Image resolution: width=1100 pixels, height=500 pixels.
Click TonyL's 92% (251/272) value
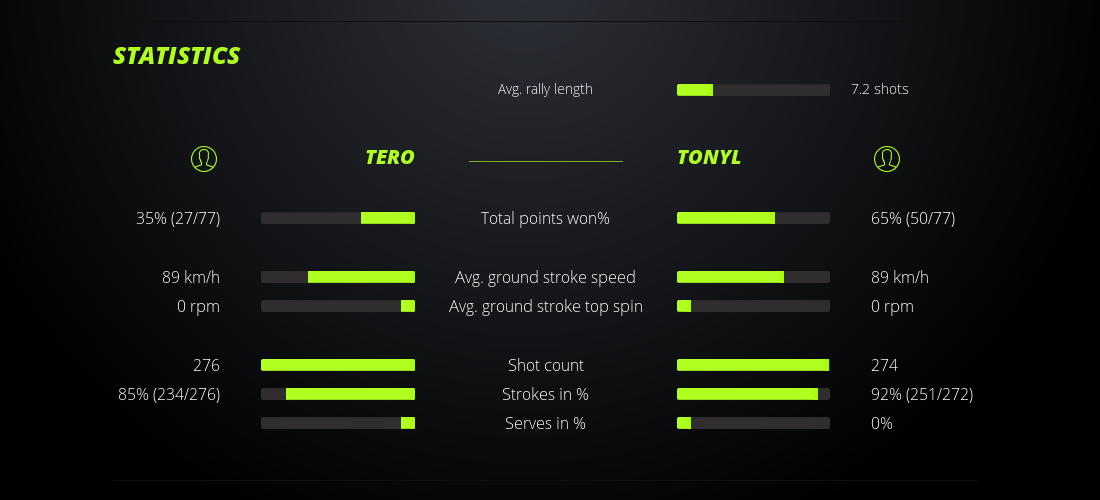click(x=922, y=394)
